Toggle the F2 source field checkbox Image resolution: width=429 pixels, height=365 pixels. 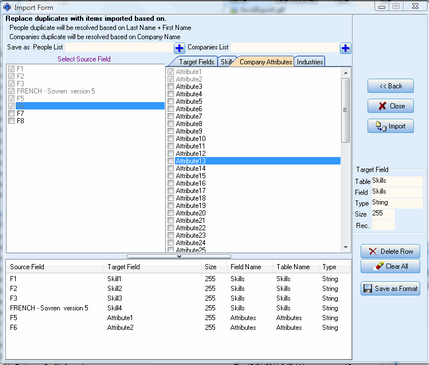point(12,76)
